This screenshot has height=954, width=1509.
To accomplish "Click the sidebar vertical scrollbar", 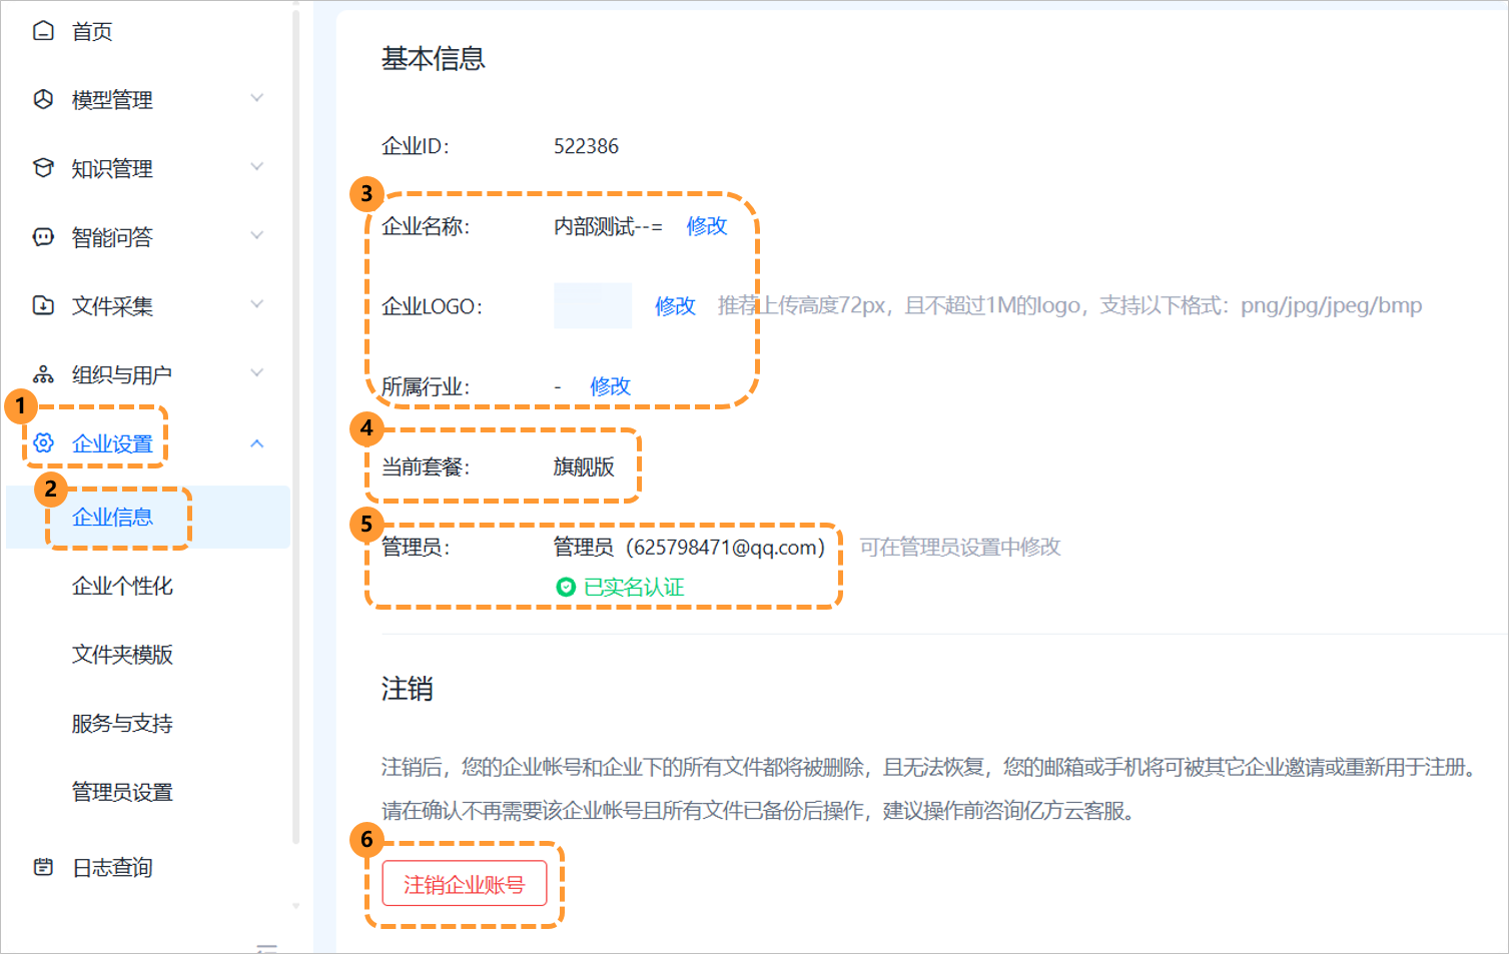I will [296, 400].
